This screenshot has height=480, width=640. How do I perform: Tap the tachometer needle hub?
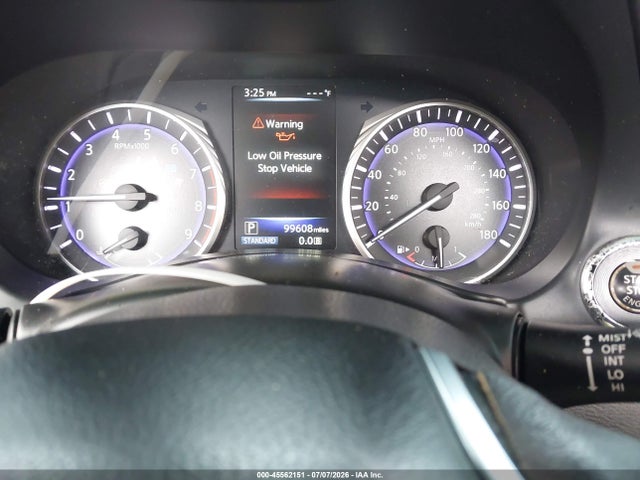pyautogui.click(x=131, y=197)
